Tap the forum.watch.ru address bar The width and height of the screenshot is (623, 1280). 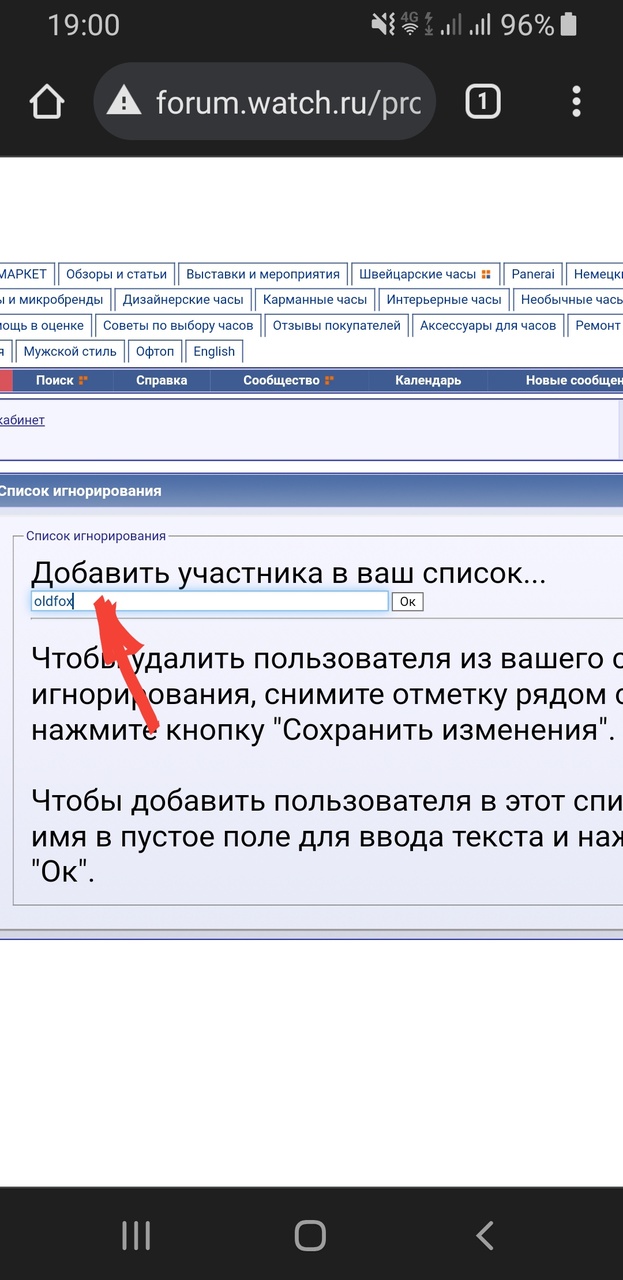click(288, 101)
